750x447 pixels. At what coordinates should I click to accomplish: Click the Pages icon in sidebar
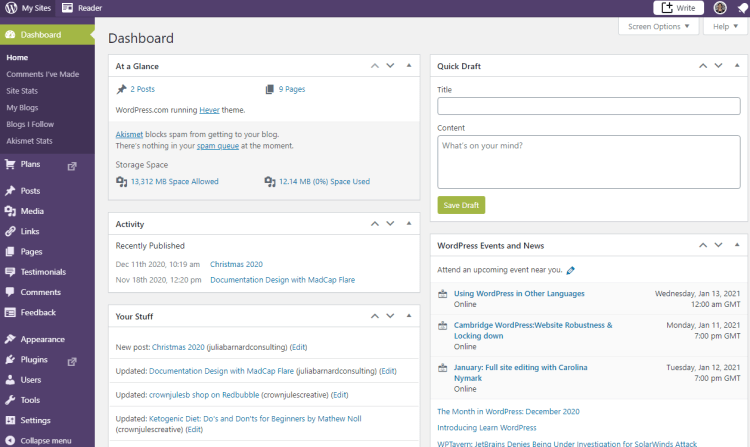click(10, 251)
